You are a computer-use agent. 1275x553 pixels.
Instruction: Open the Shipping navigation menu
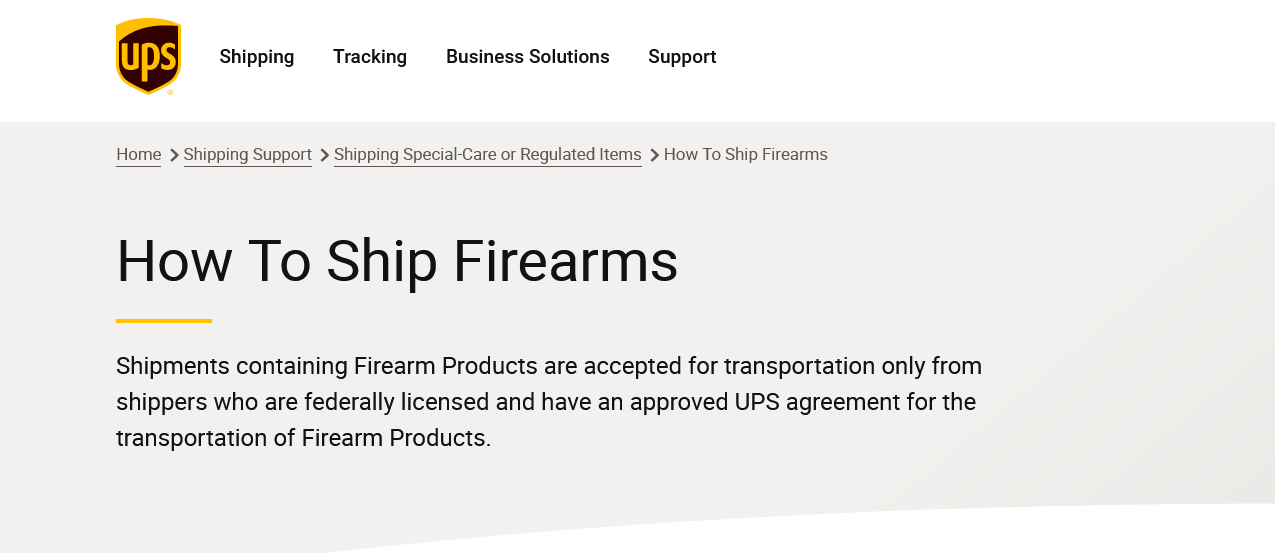(x=257, y=57)
